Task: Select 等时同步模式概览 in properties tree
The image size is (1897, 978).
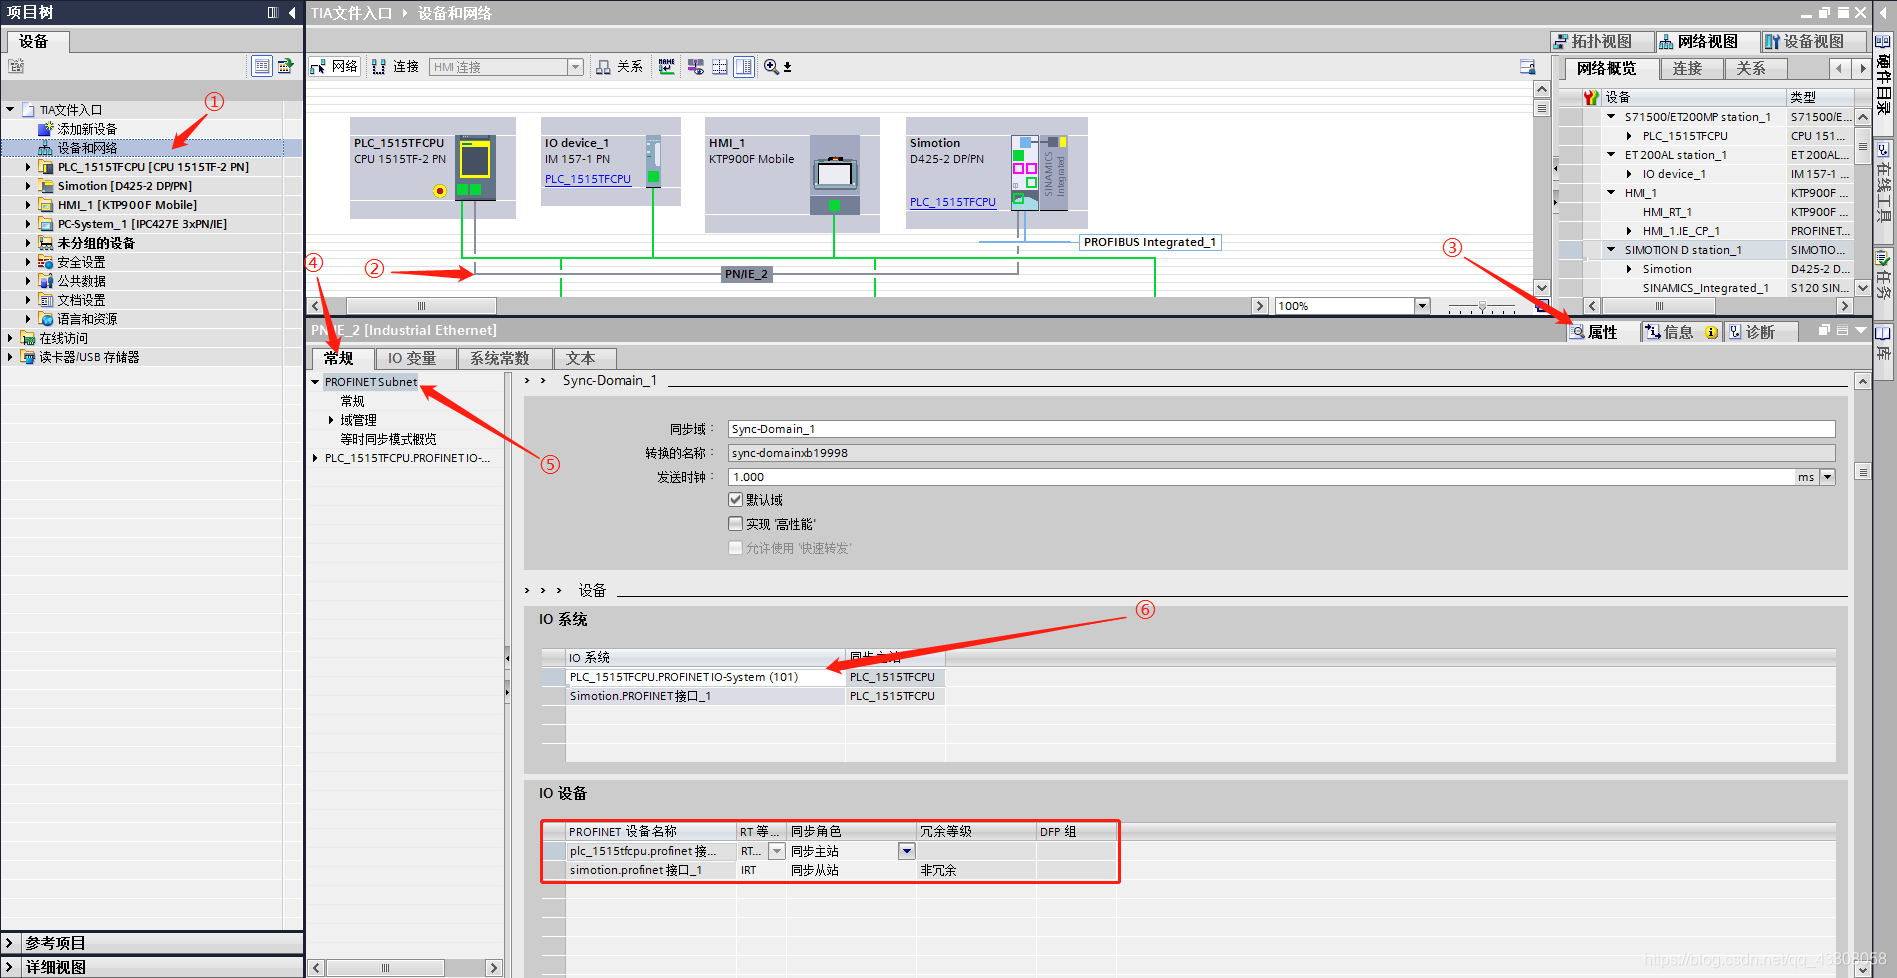Action: 388,439
